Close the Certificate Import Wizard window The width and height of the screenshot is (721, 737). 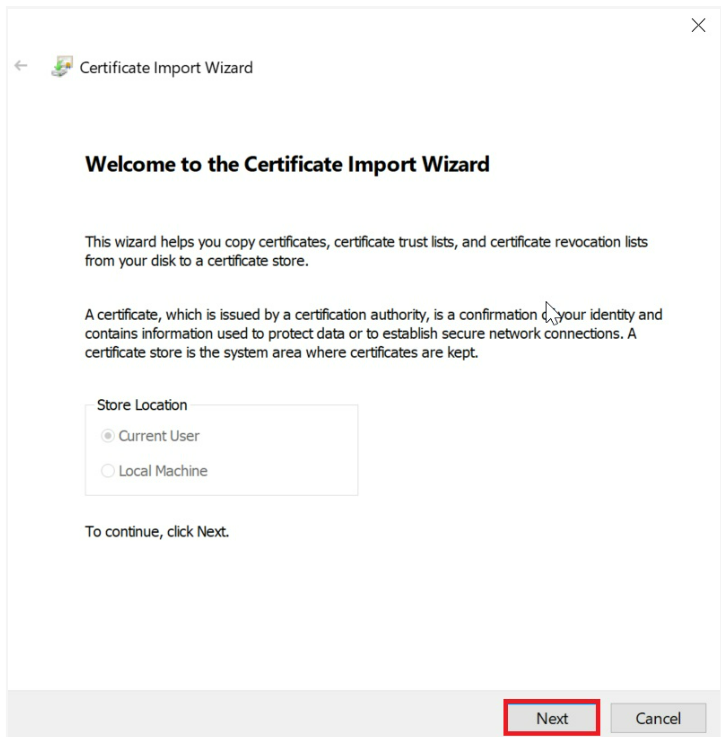[698, 26]
